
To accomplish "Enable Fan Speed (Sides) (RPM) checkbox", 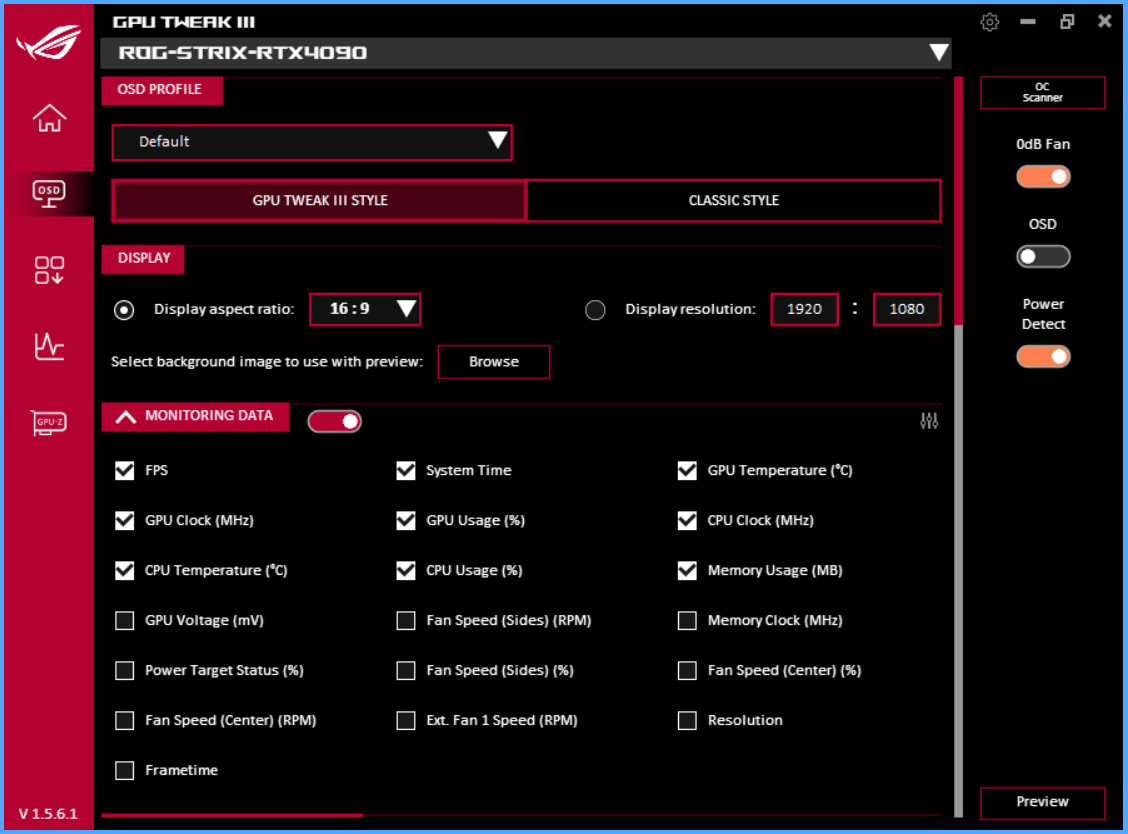I will click(406, 620).
